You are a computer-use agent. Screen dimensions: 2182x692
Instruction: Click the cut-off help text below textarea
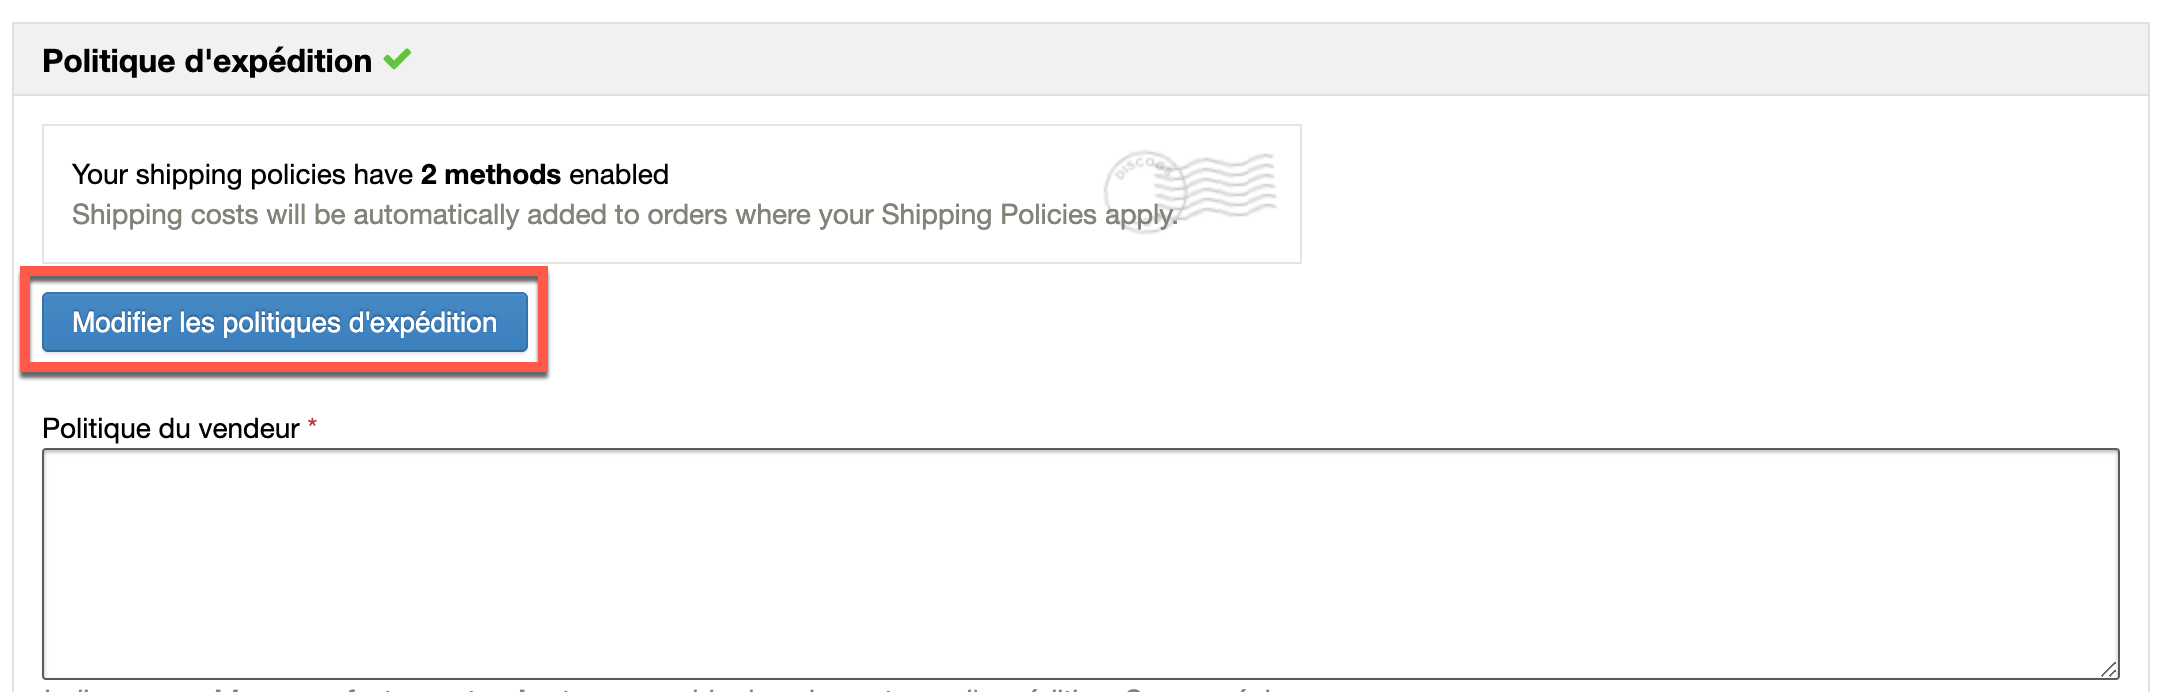[x=660, y=688]
